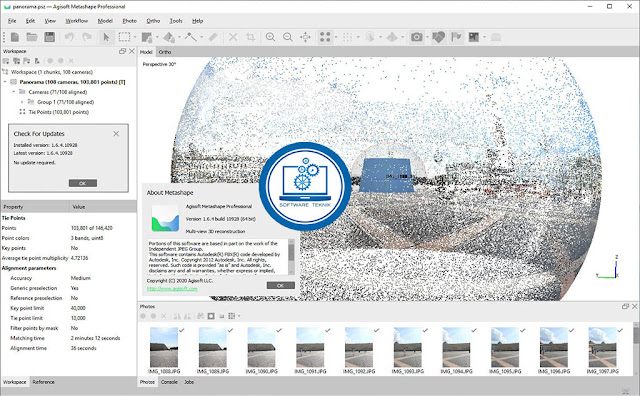
Task: Open the Point Cloud view dropdown arrow
Action: tap(336, 37)
